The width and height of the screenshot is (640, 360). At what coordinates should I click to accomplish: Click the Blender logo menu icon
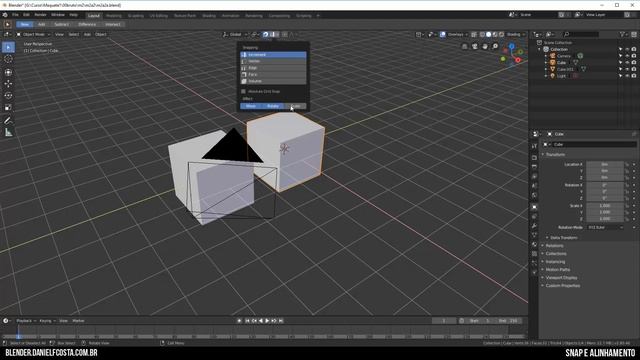pos(5,15)
